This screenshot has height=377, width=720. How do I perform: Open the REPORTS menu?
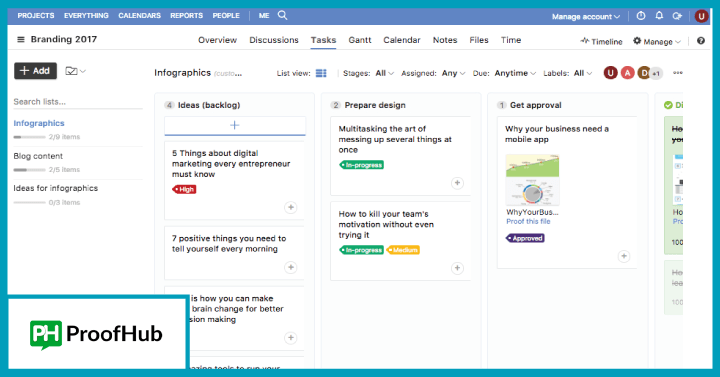point(186,16)
